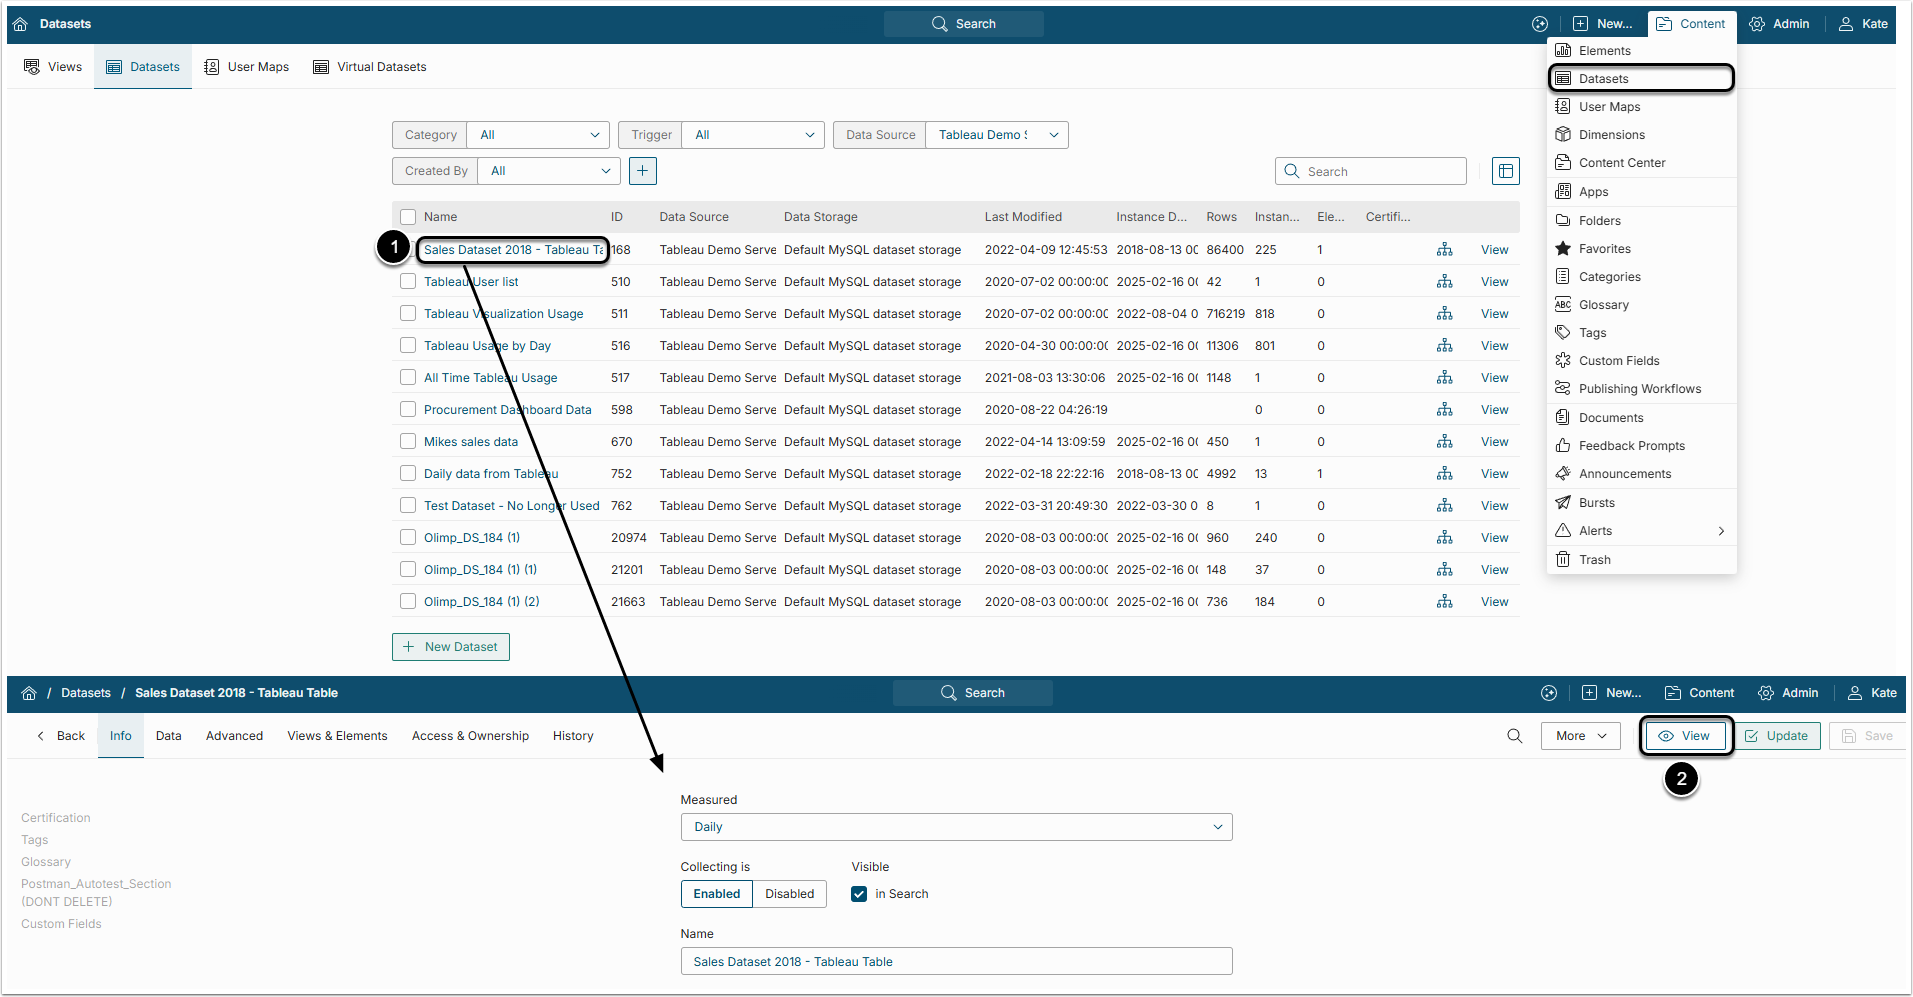The height and width of the screenshot is (997, 1913).
Task: Open the Bursts item in Content menu
Action: coord(1596,503)
